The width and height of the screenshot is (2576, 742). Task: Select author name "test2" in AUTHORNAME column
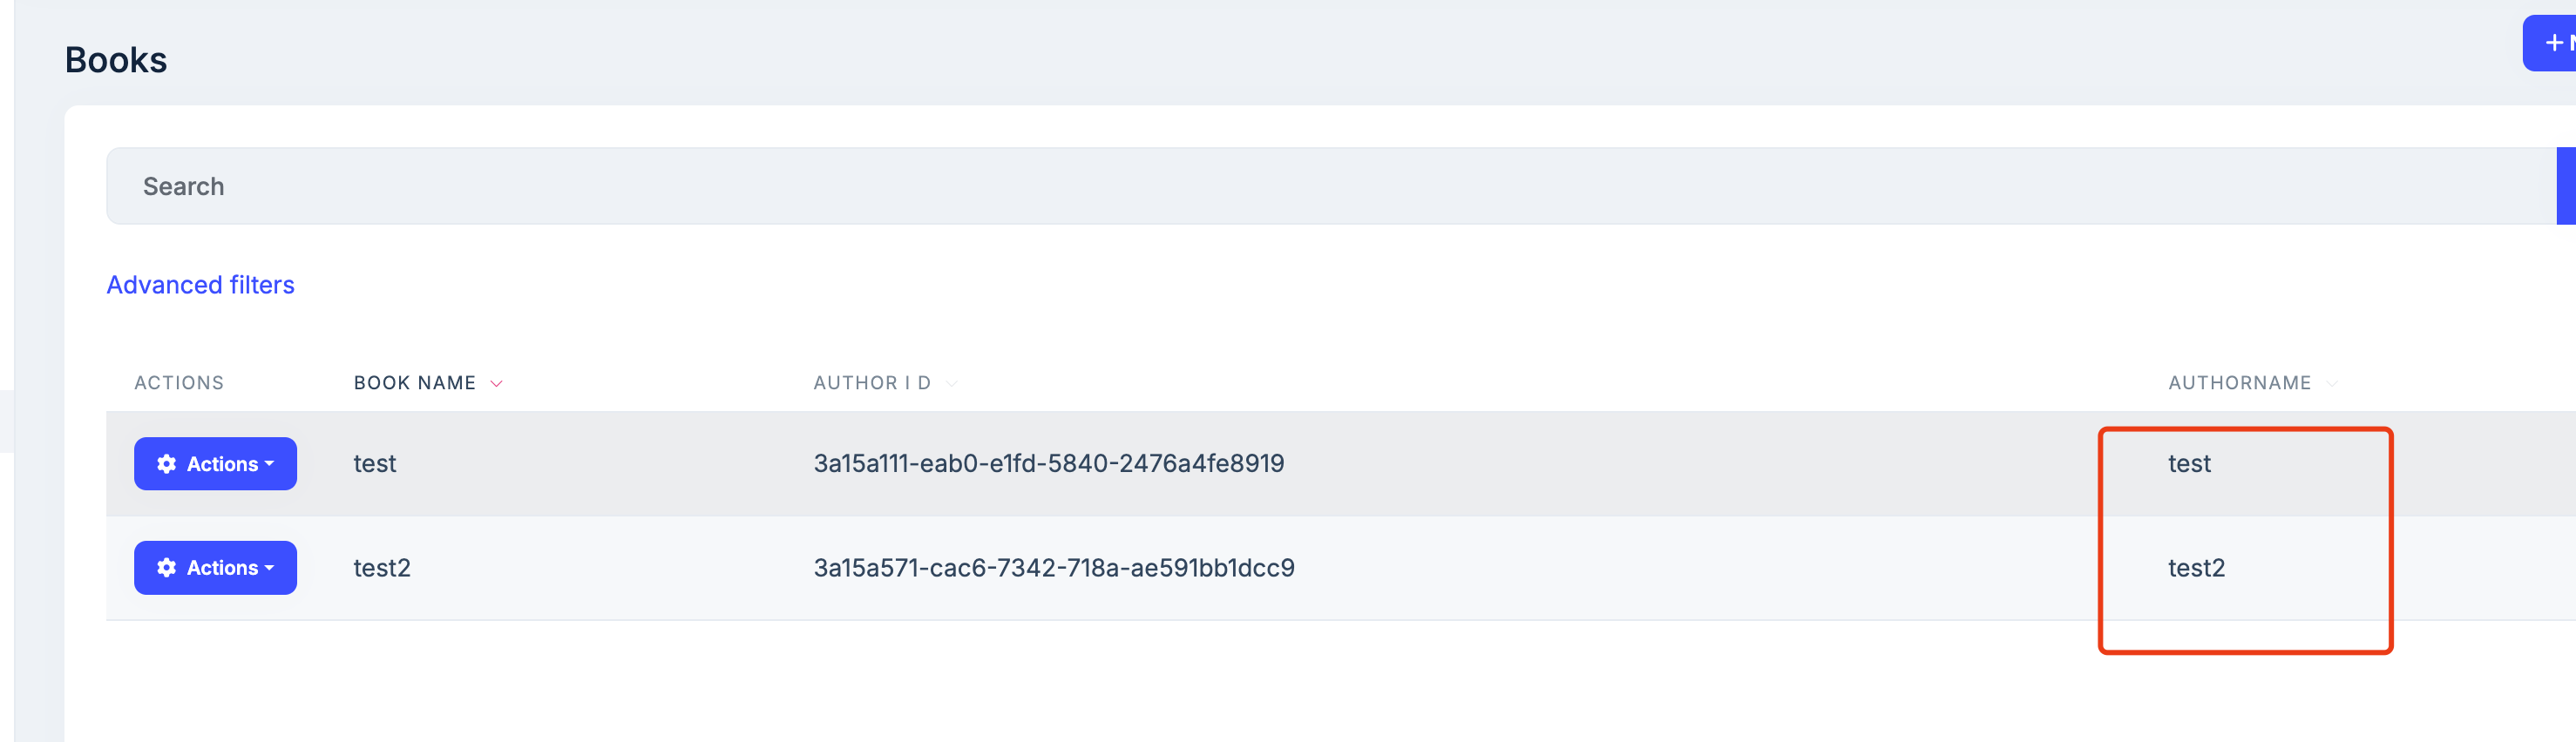2196,568
